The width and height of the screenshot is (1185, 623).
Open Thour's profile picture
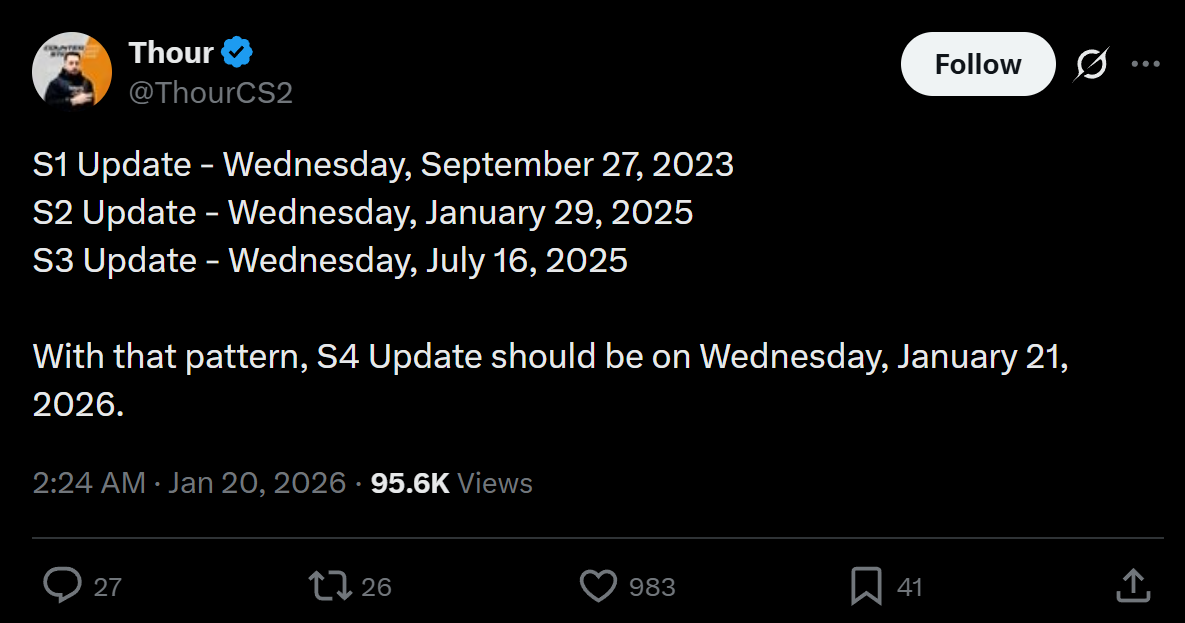(71, 70)
